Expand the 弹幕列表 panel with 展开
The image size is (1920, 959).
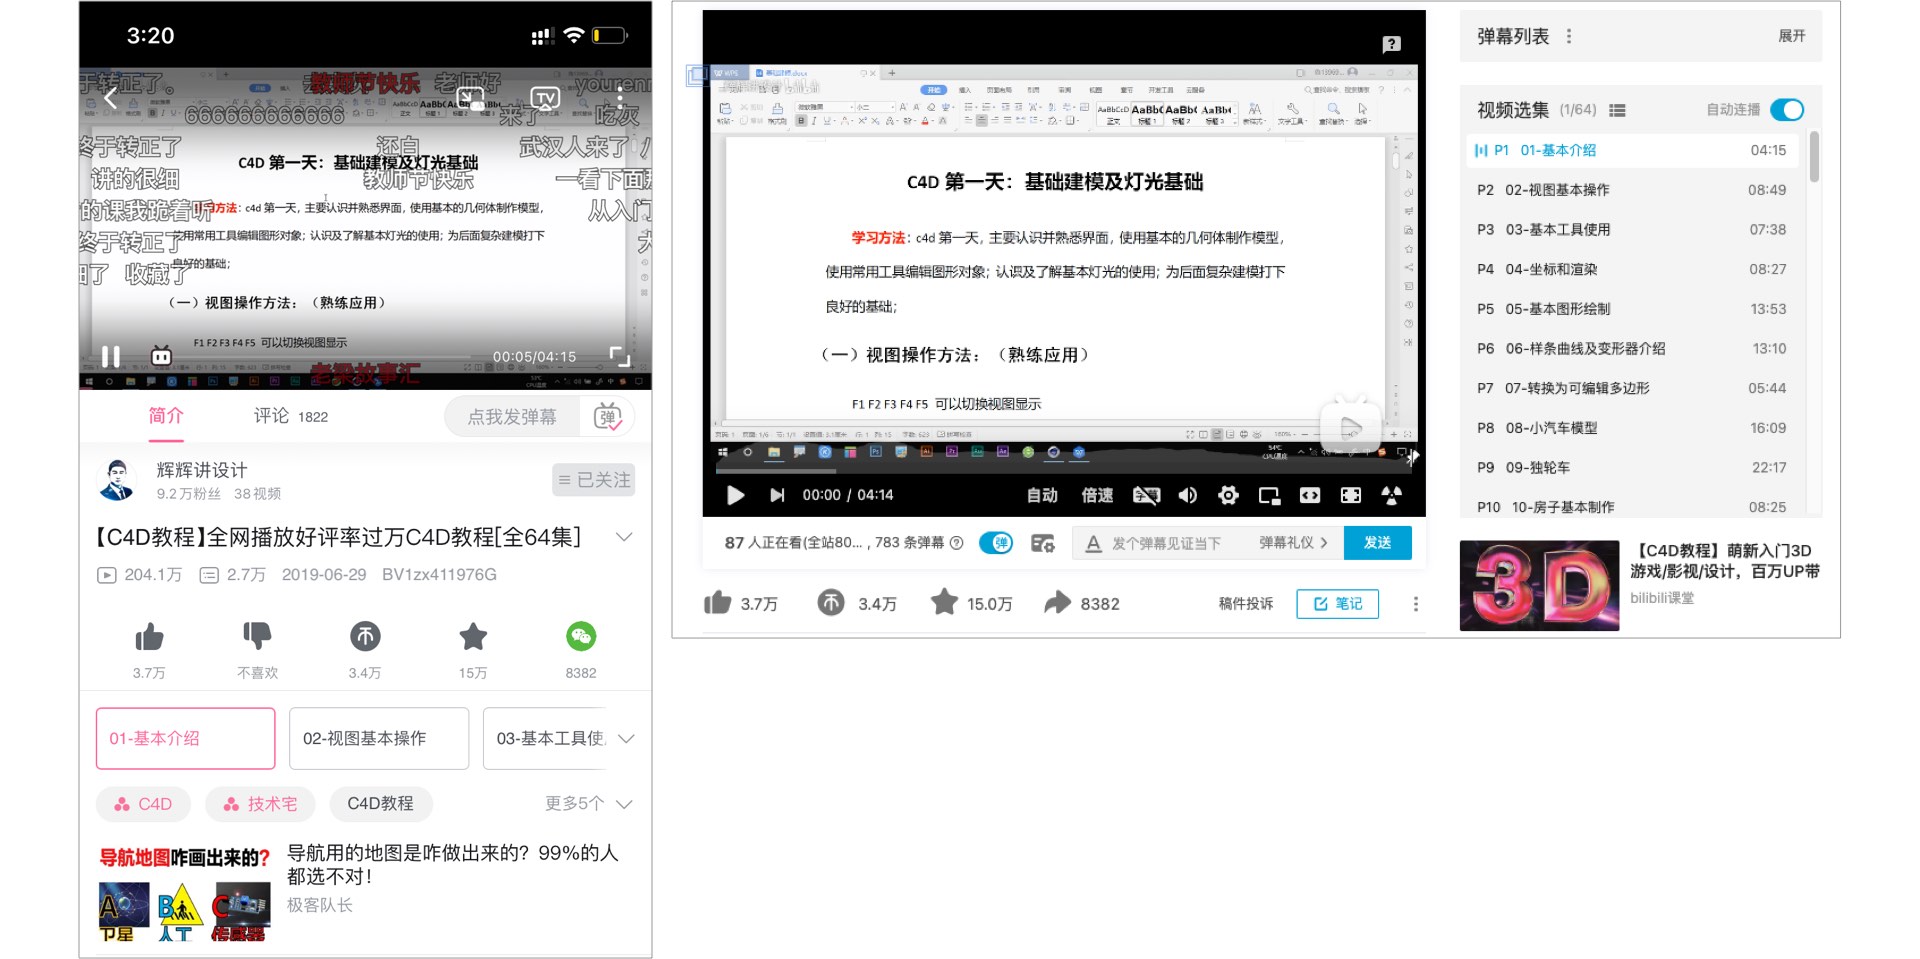[1791, 36]
